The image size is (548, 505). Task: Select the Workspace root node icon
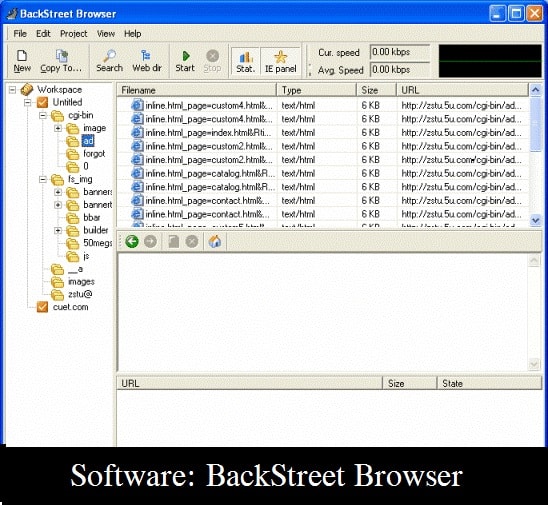point(27,89)
